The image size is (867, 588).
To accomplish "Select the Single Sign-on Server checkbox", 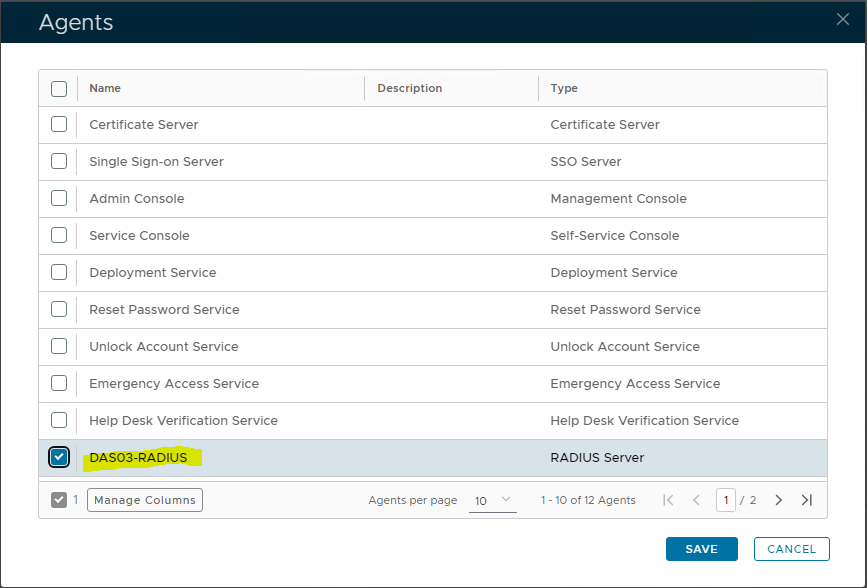I will pos(59,162).
